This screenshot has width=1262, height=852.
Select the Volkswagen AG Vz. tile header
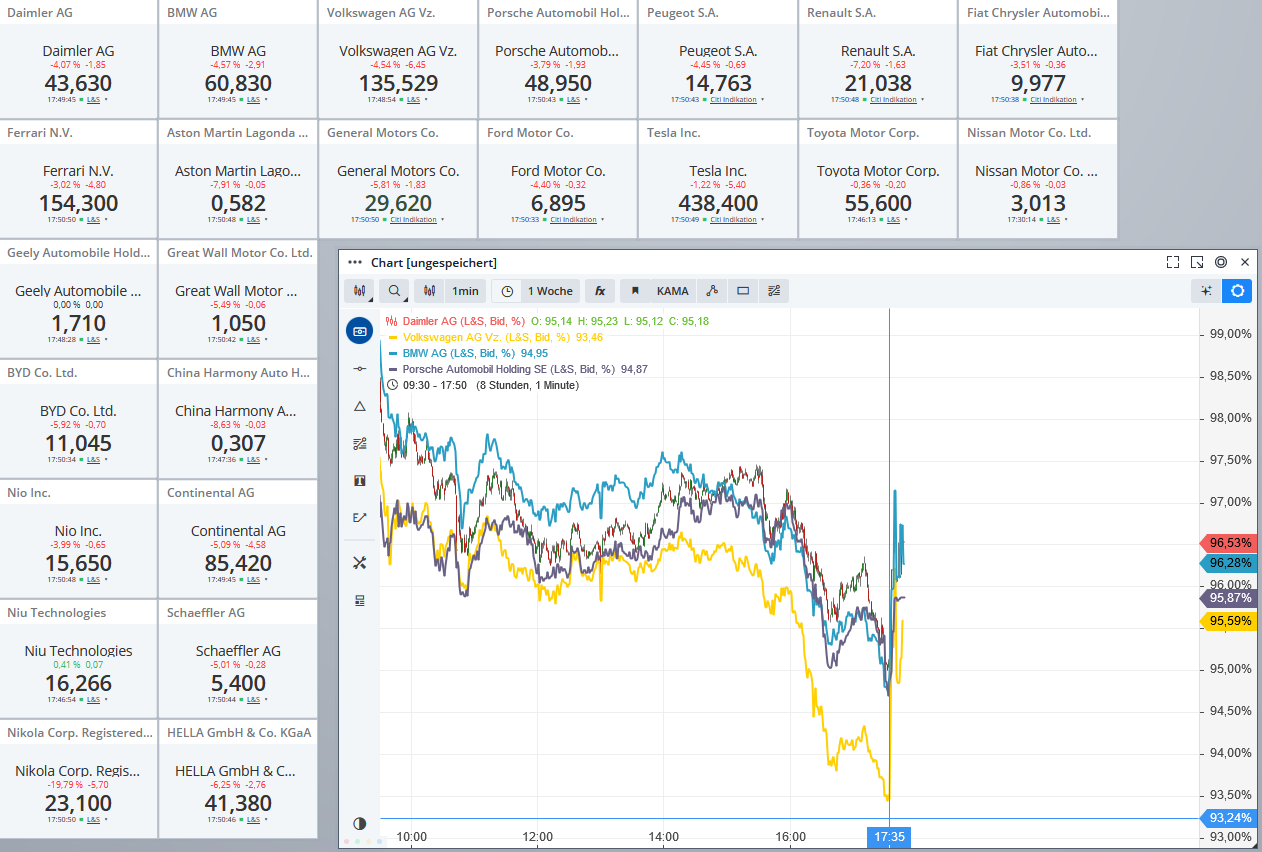(x=398, y=12)
